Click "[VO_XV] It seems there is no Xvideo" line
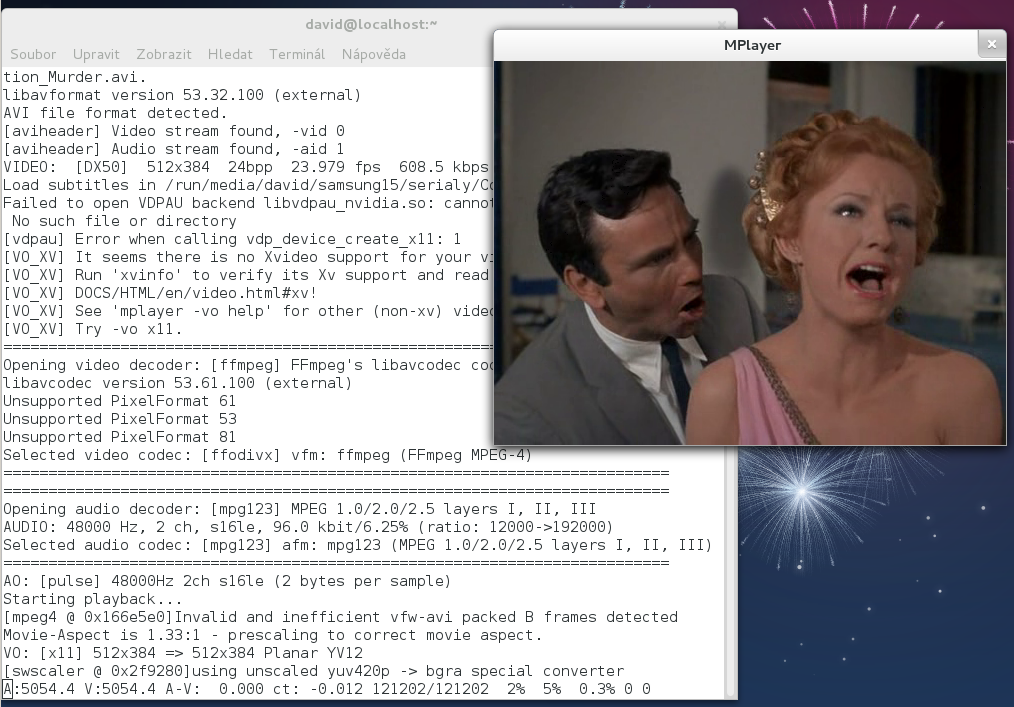The height and width of the screenshot is (707, 1014). click(x=248, y=257)
